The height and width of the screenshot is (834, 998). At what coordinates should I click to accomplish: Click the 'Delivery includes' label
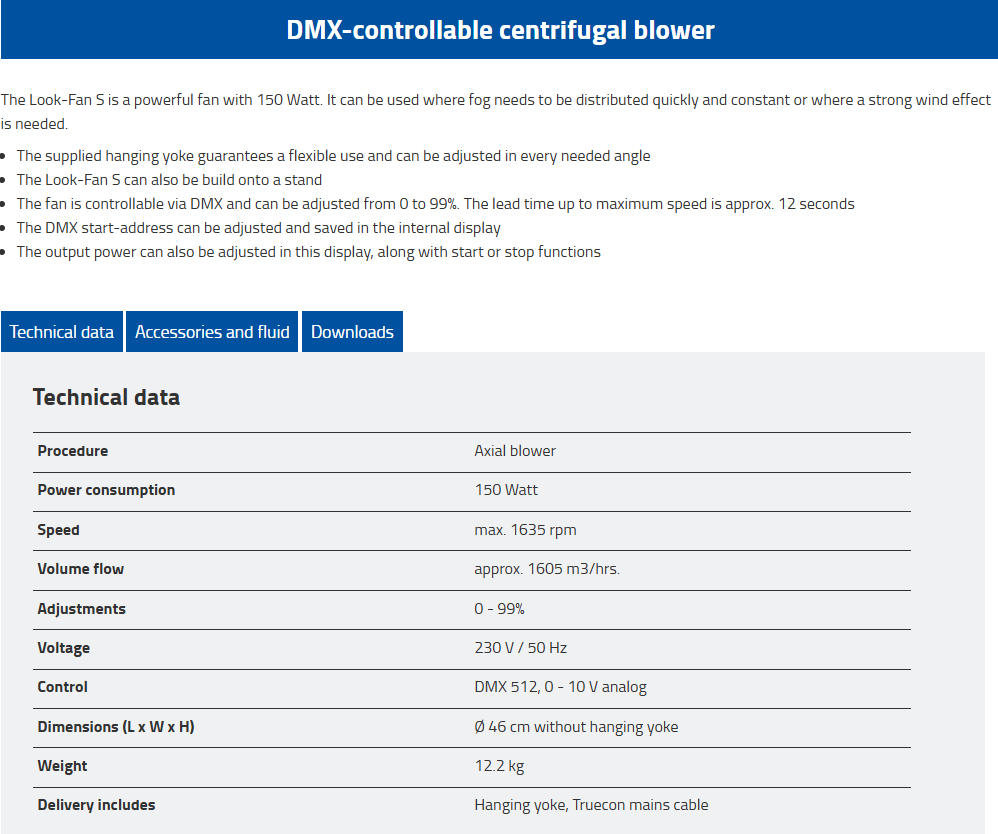click(96, 805)
